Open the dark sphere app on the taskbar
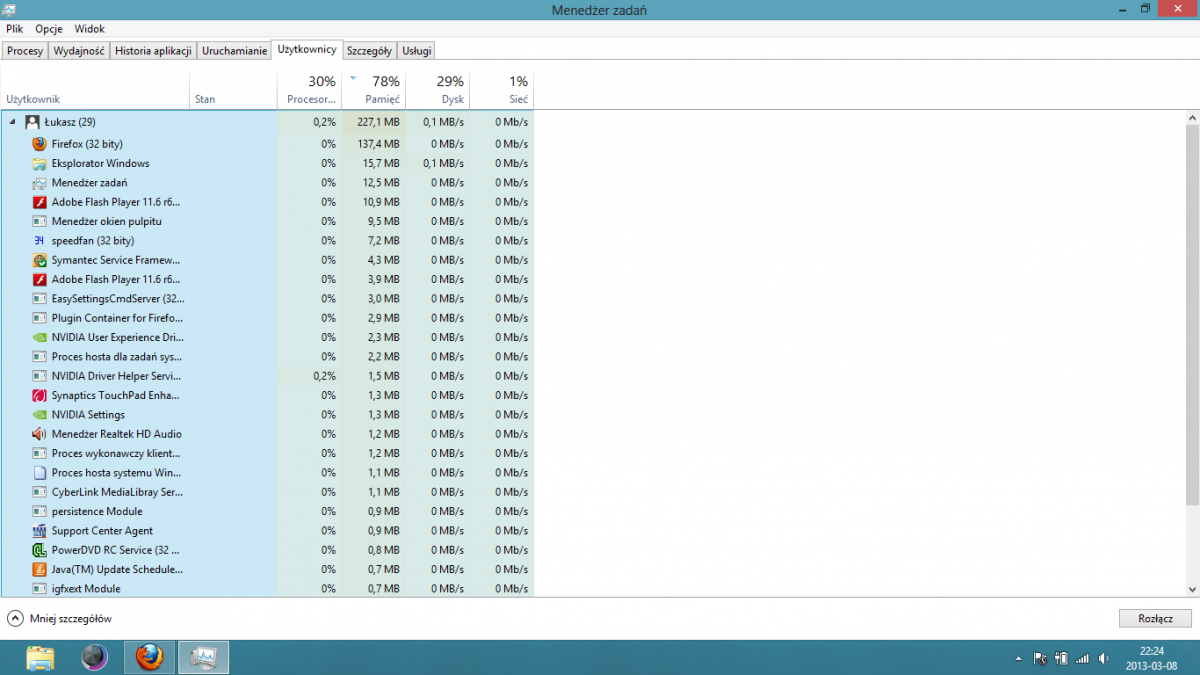Screen dimensions: 1200x675 [x=95, y=657]
